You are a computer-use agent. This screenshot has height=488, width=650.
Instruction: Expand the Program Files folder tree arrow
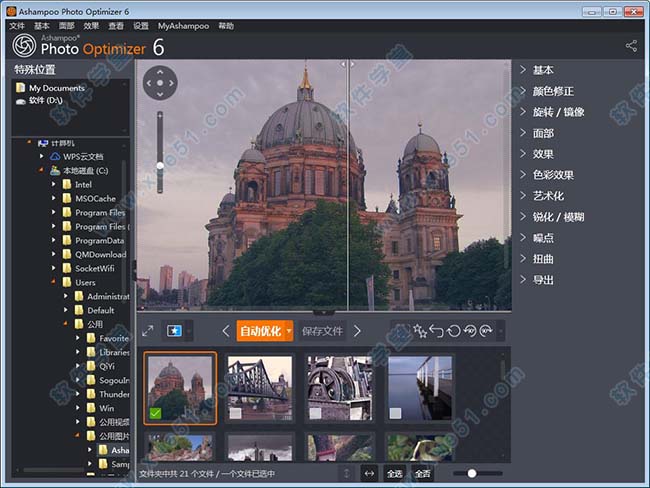53,212
